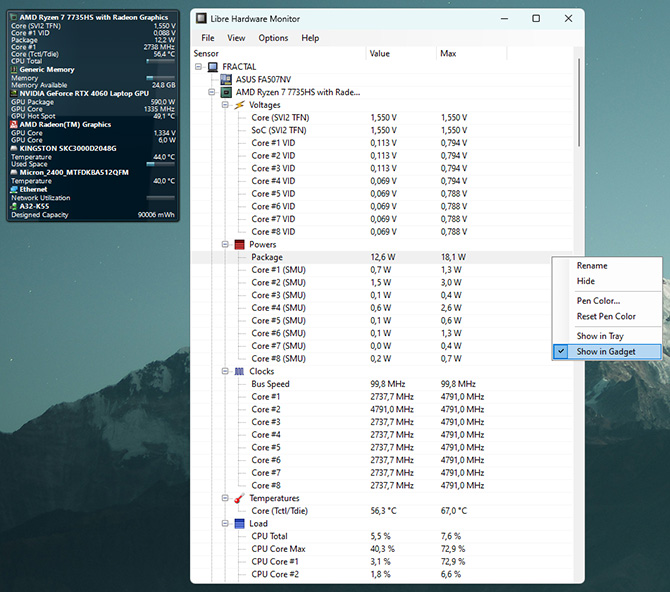
Task: Click the Max column header
Action: click(471, 53)
